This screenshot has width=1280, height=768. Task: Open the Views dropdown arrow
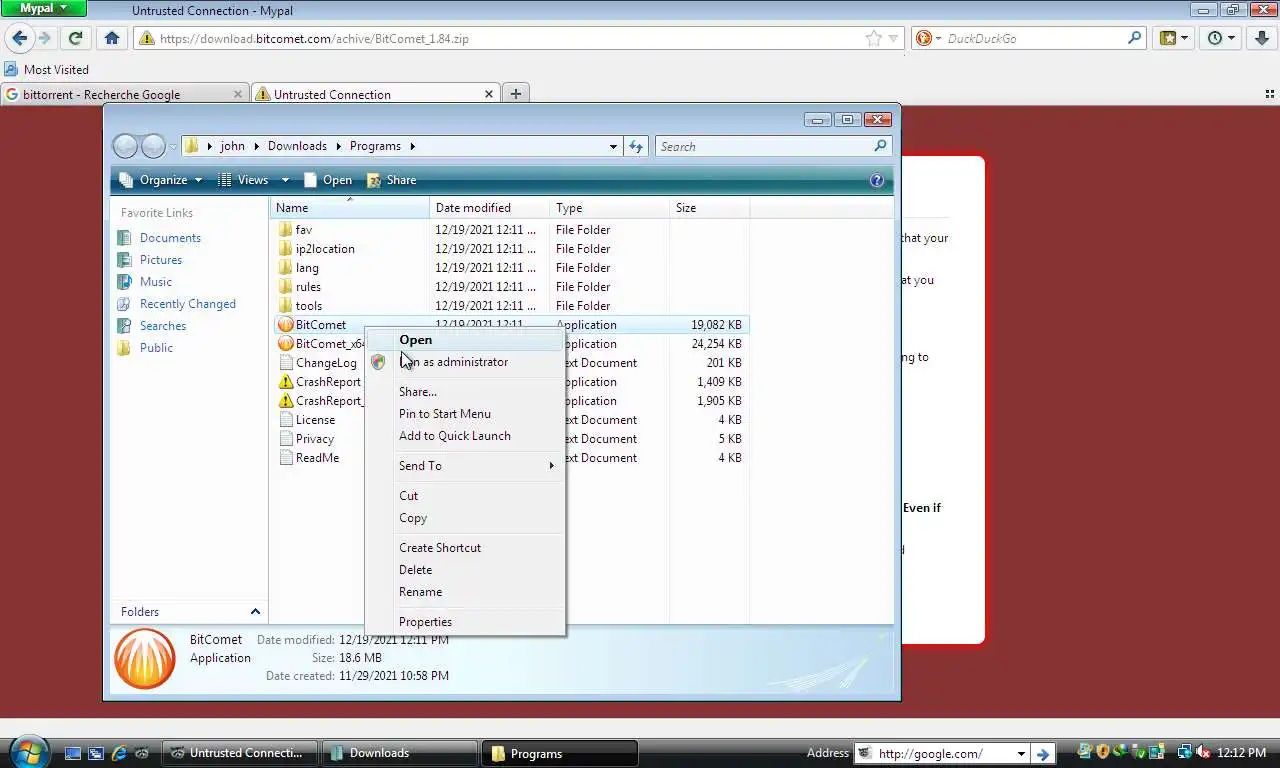pyautogui.click(x=285, y=180)
